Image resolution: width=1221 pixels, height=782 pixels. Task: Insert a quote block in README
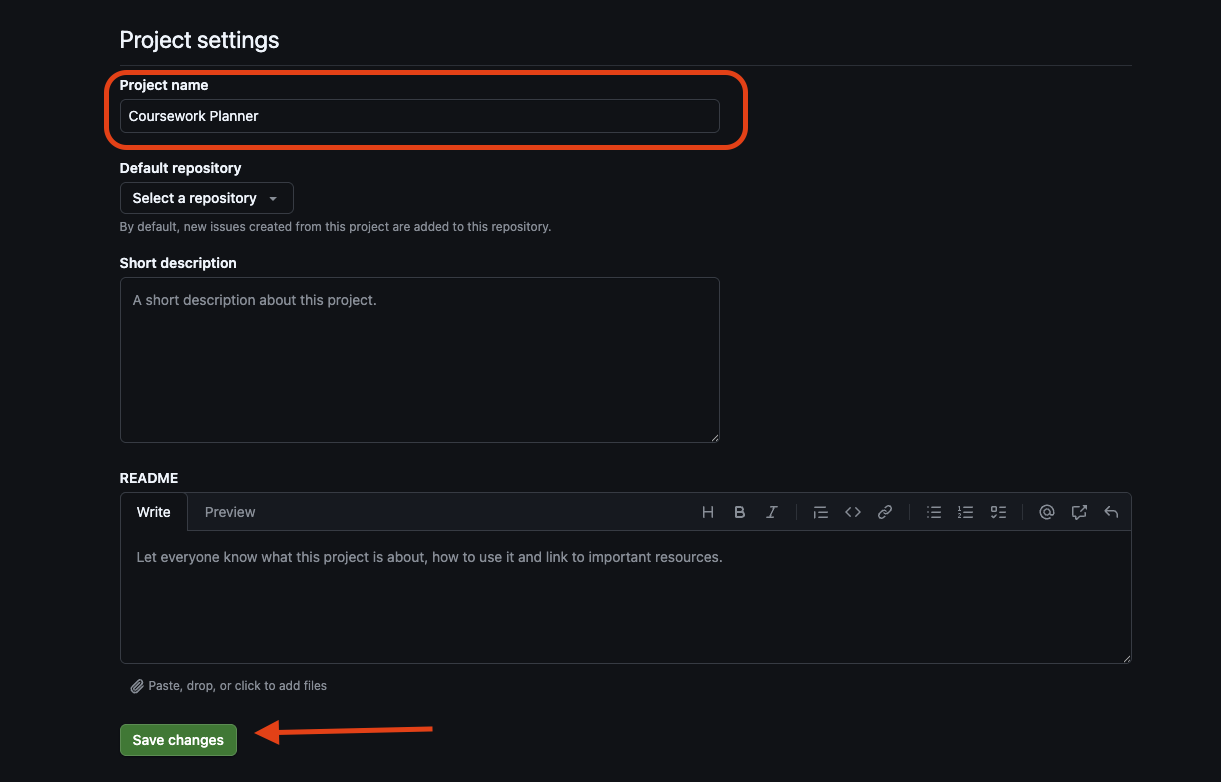(x=821, y=512)
